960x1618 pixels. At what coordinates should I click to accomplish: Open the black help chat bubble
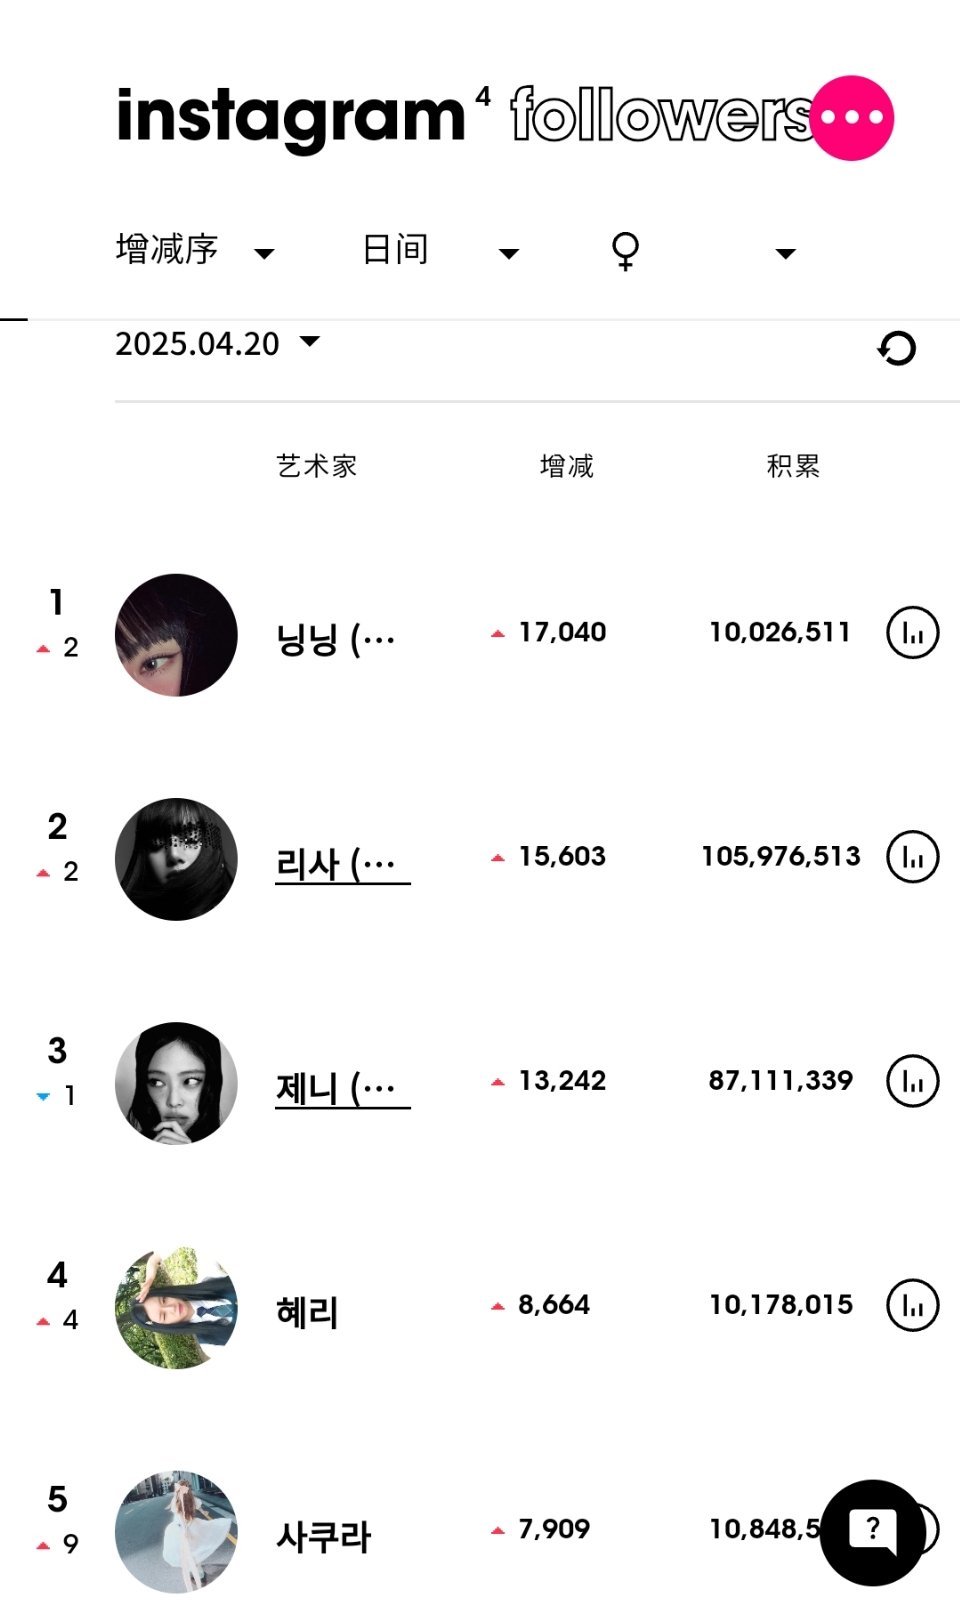(872, 1532)
